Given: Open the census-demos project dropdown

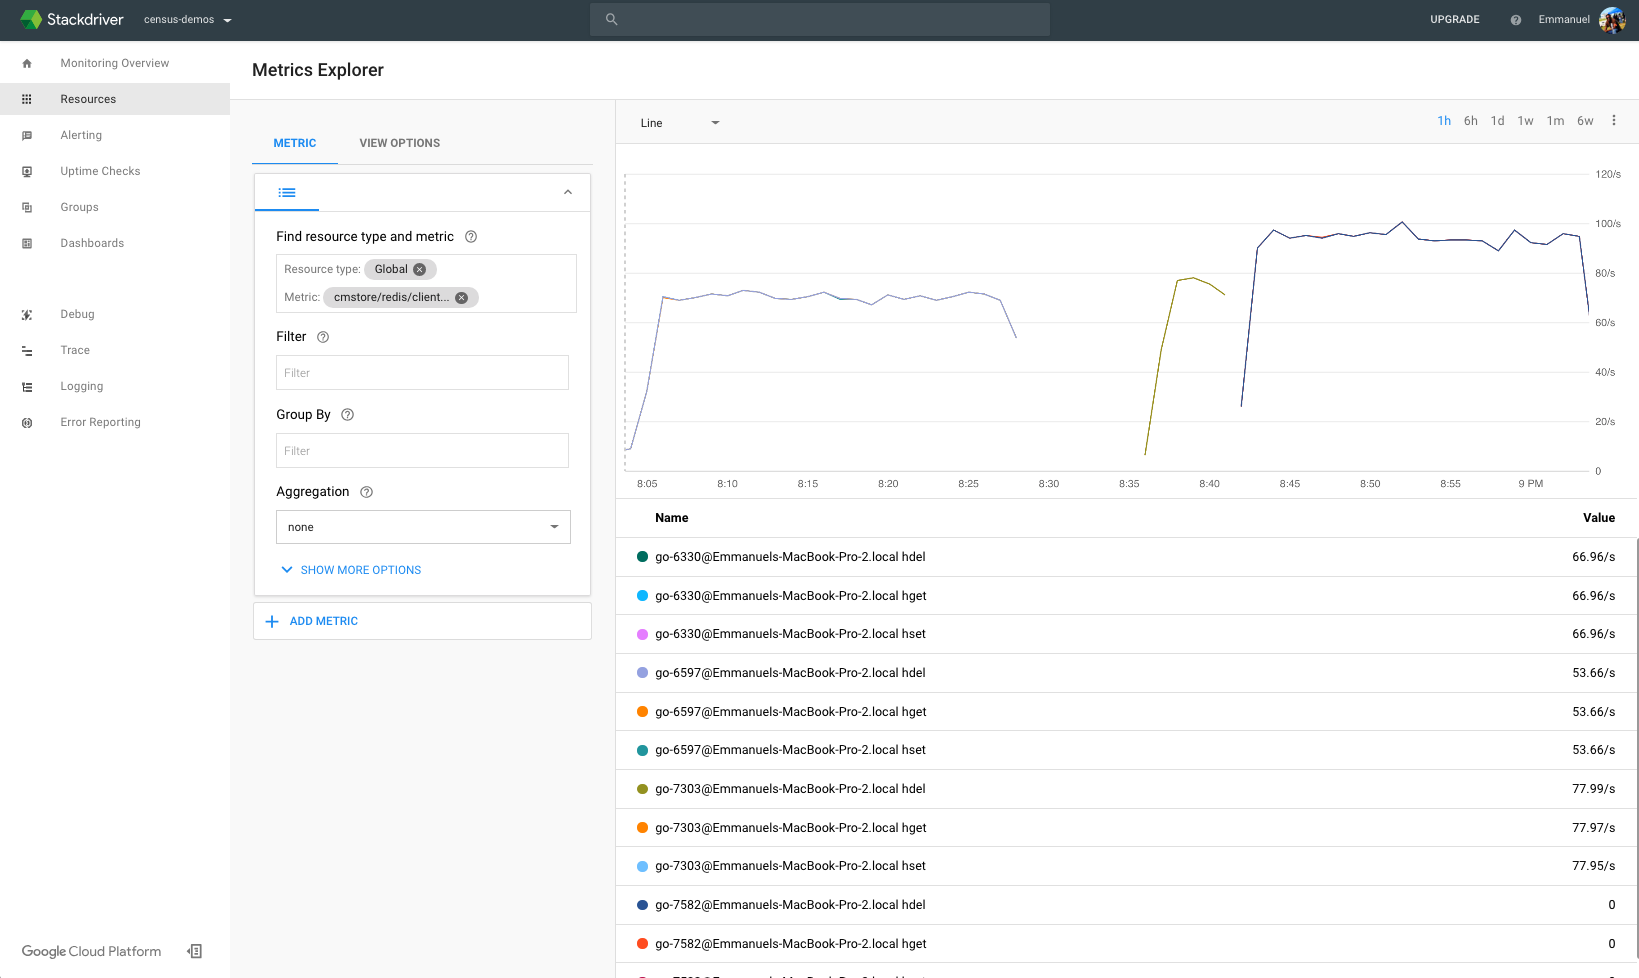Looking at the screenshot, I should (x=187, y=19).
